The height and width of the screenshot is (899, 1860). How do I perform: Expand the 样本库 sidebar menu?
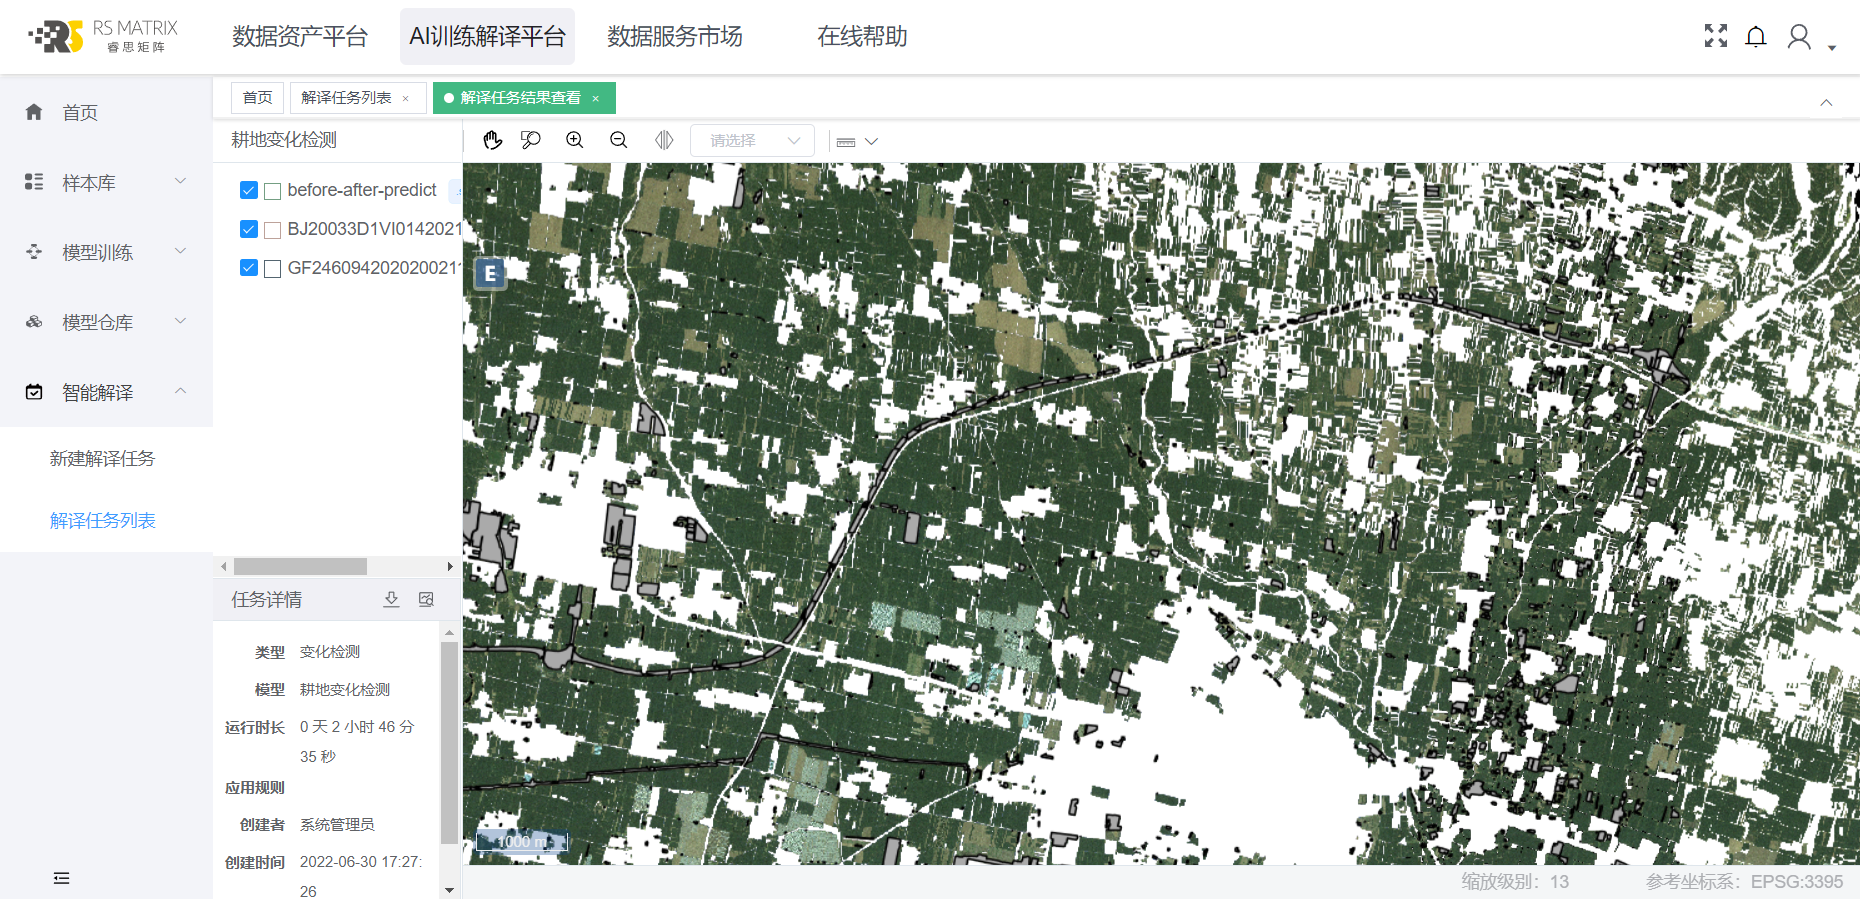click(106, 182)
